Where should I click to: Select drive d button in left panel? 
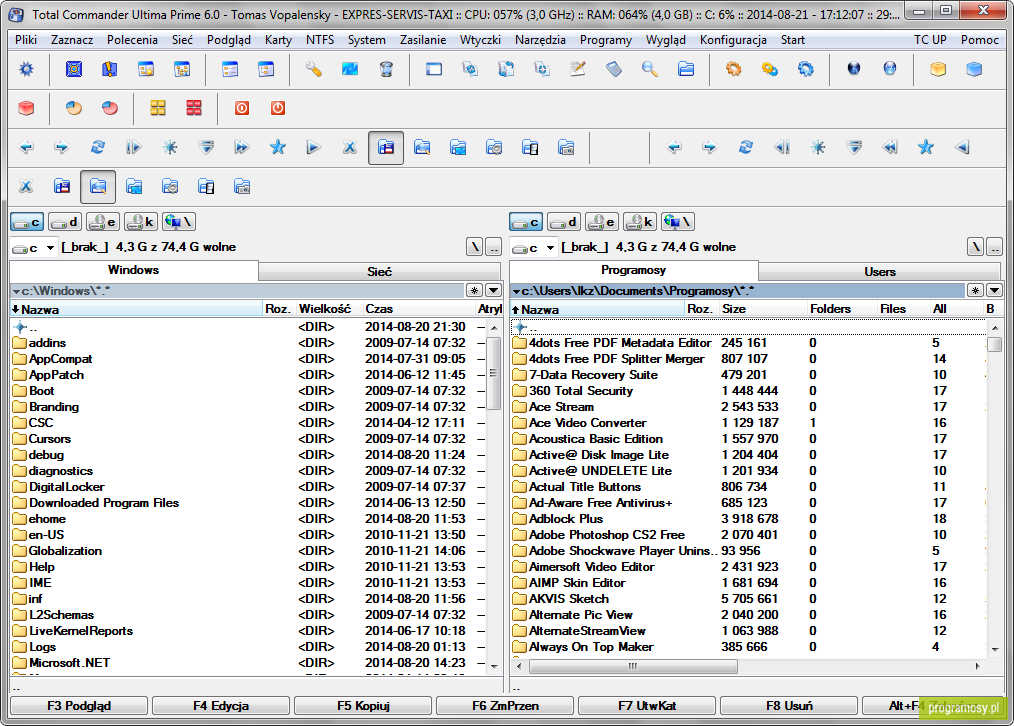(x=65, y=222)
